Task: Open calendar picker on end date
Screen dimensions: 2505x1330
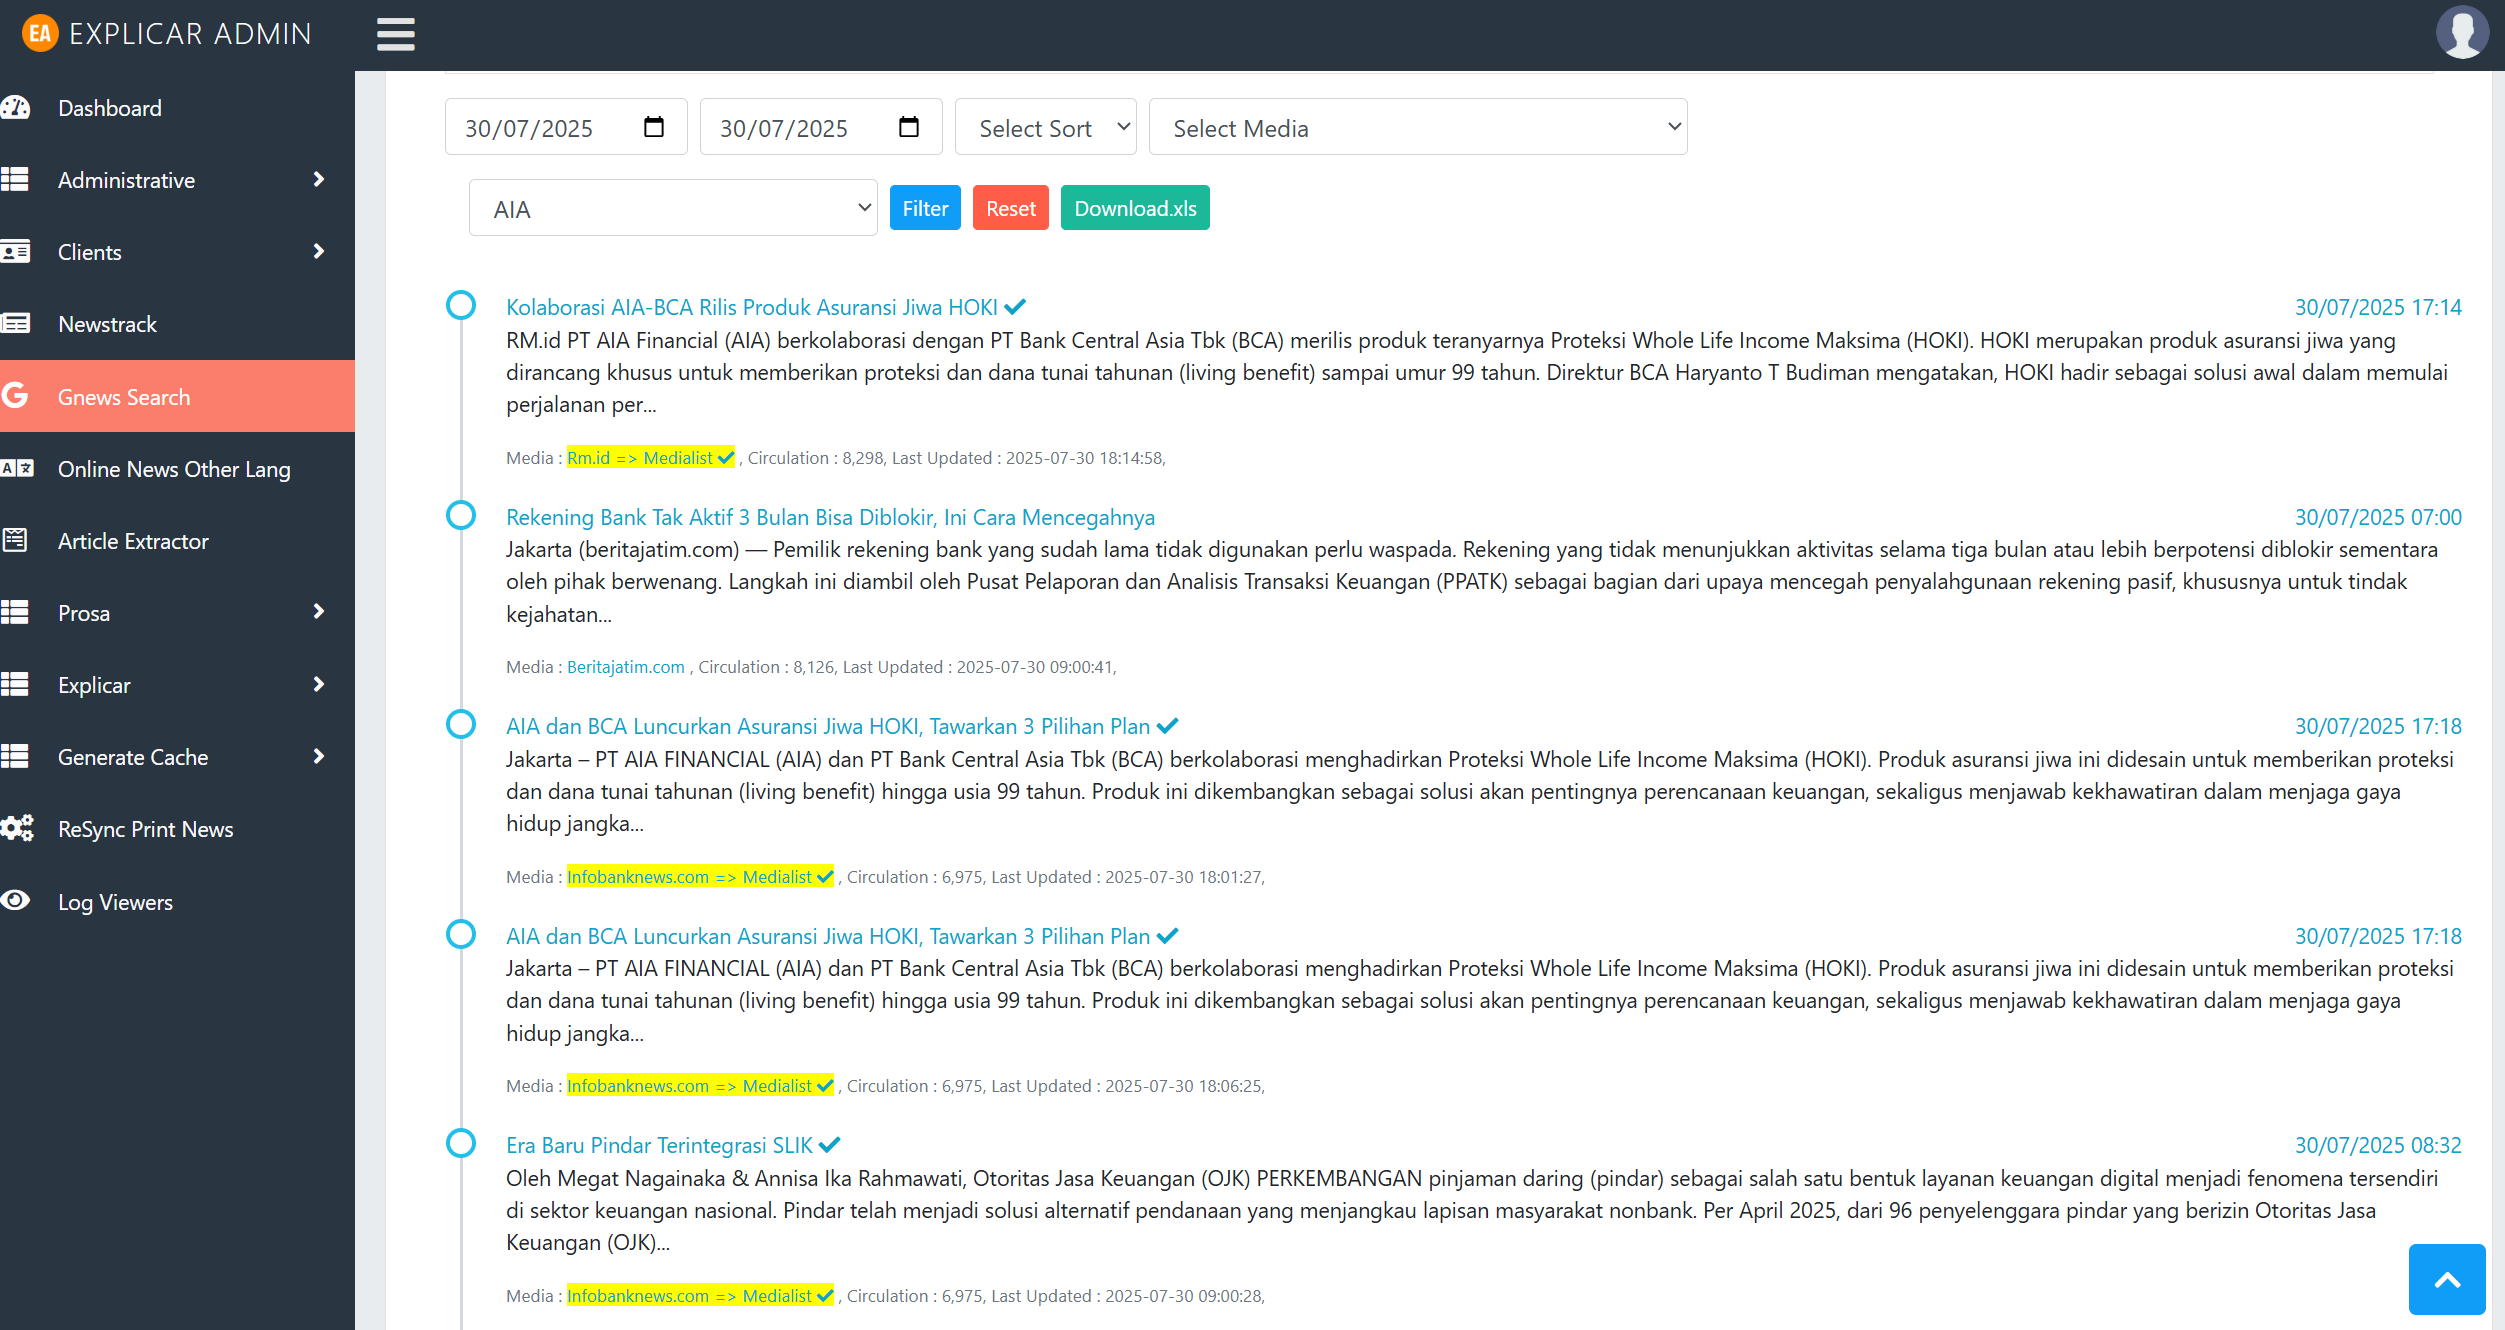Action: click(909, 127)
